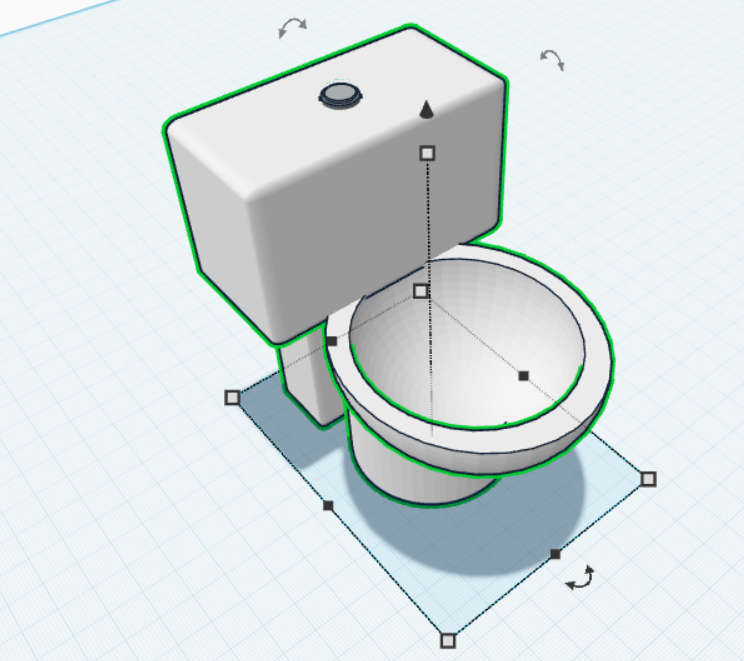Click the rotation arrow above the tank's left side
This screenshot has height=661, width=744.
[292, 27]
